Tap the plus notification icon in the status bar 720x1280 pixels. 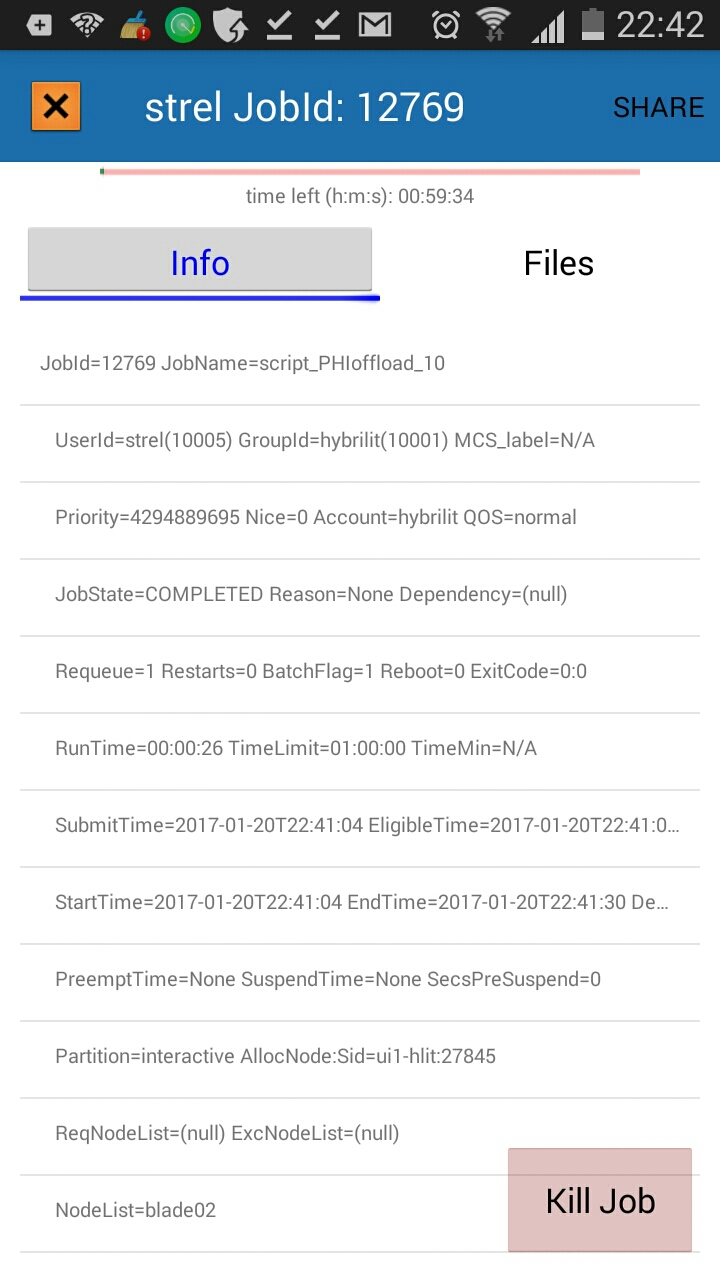tap(40, 24)
